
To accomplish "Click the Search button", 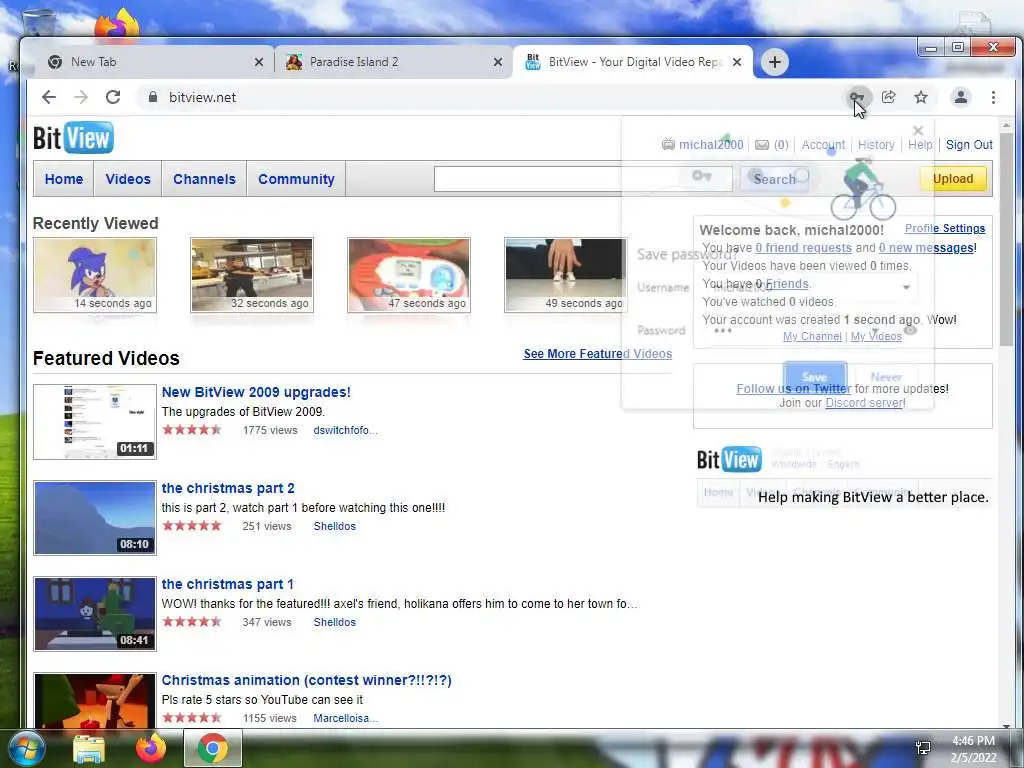I will pos(775,179).
